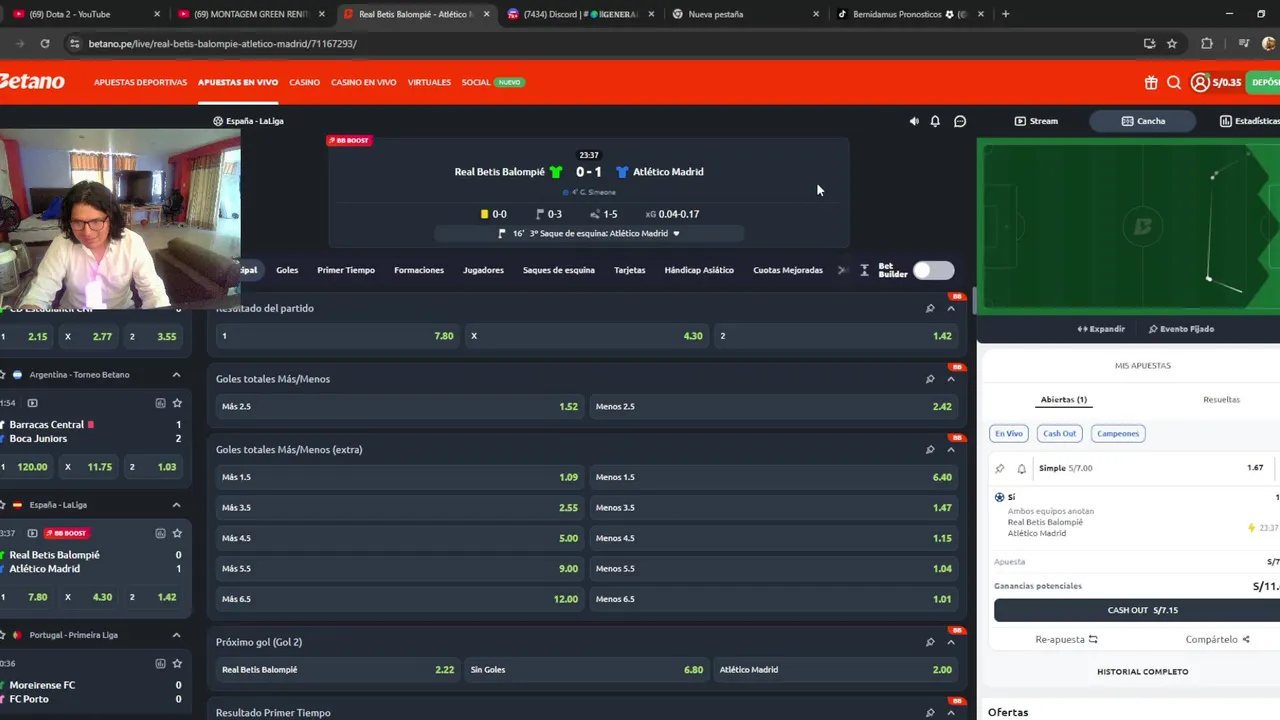
Task: Bookmark this page with star icon
Action: pos(1172,43)
